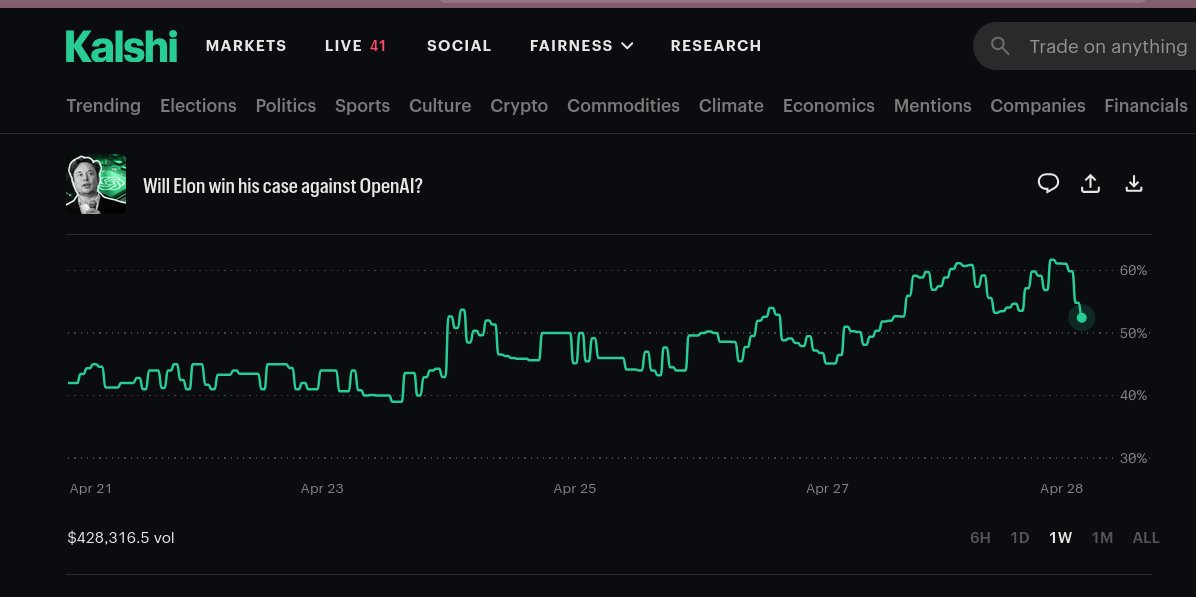The width and height of the screenshot is (1196, 597).
Task: Click the '50%' axis label
Action: 1133,333
